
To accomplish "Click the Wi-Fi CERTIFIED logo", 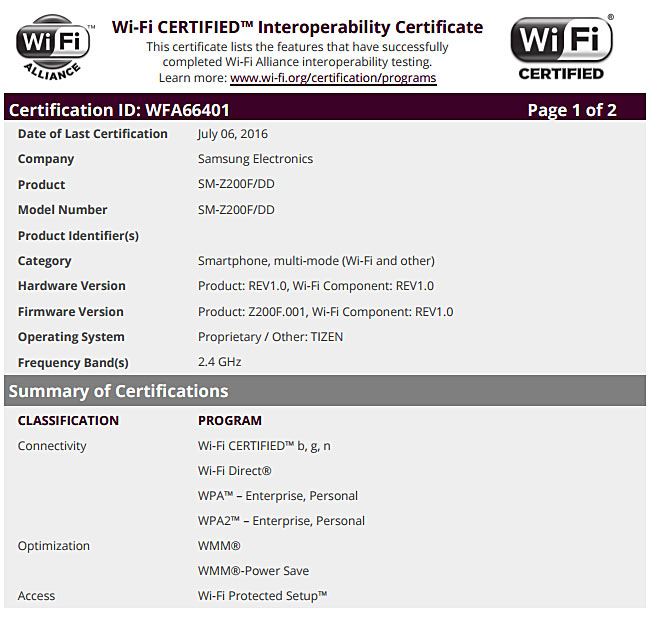I will [x=561, y=47].
